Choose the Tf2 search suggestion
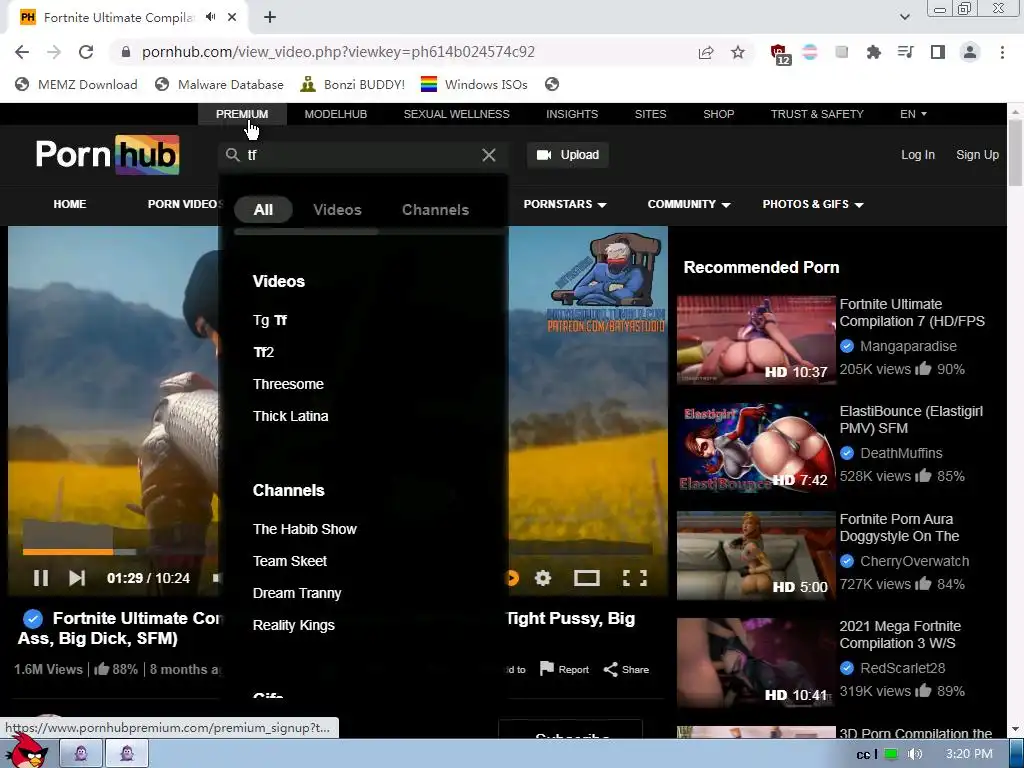 (x=263, y=352)
